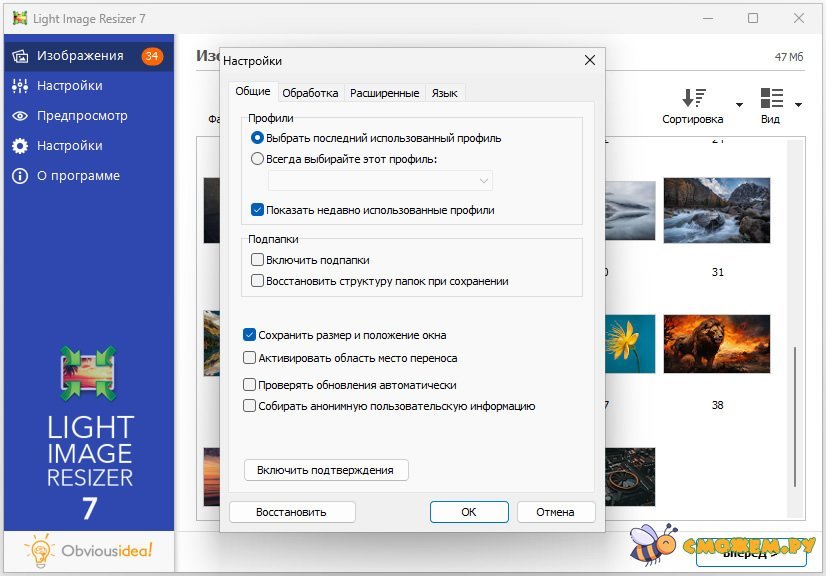The image size is (826, 576).
Task: Open the Сортировка dropdown arrow
Action: click(739, 105)
